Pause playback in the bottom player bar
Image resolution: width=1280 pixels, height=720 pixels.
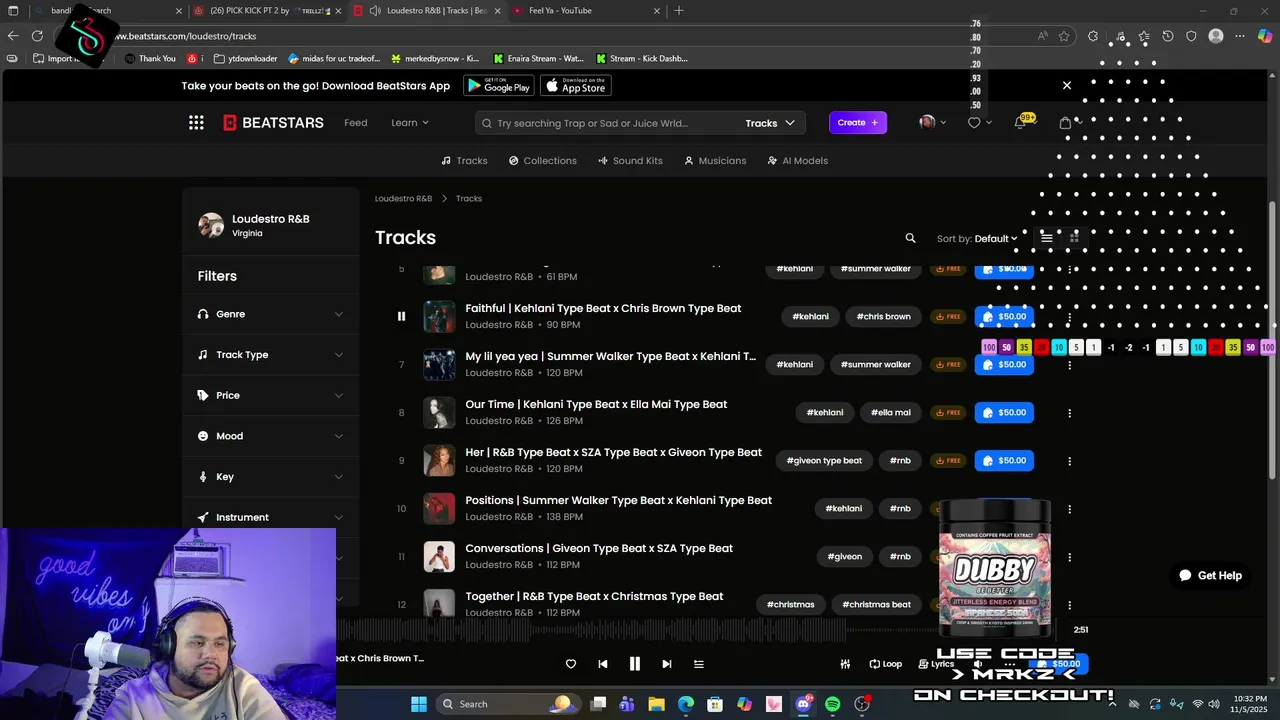coord(634,664)
